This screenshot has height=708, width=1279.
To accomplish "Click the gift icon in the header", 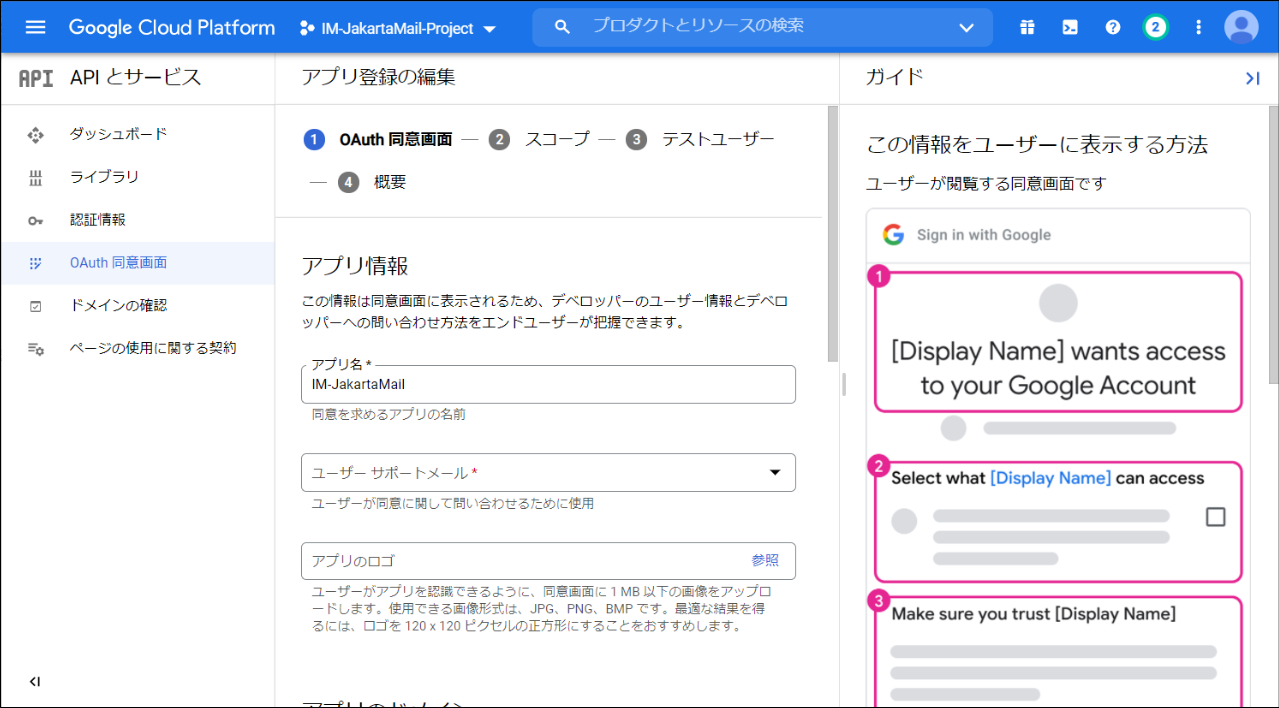I will click(x=1027, y=27).
